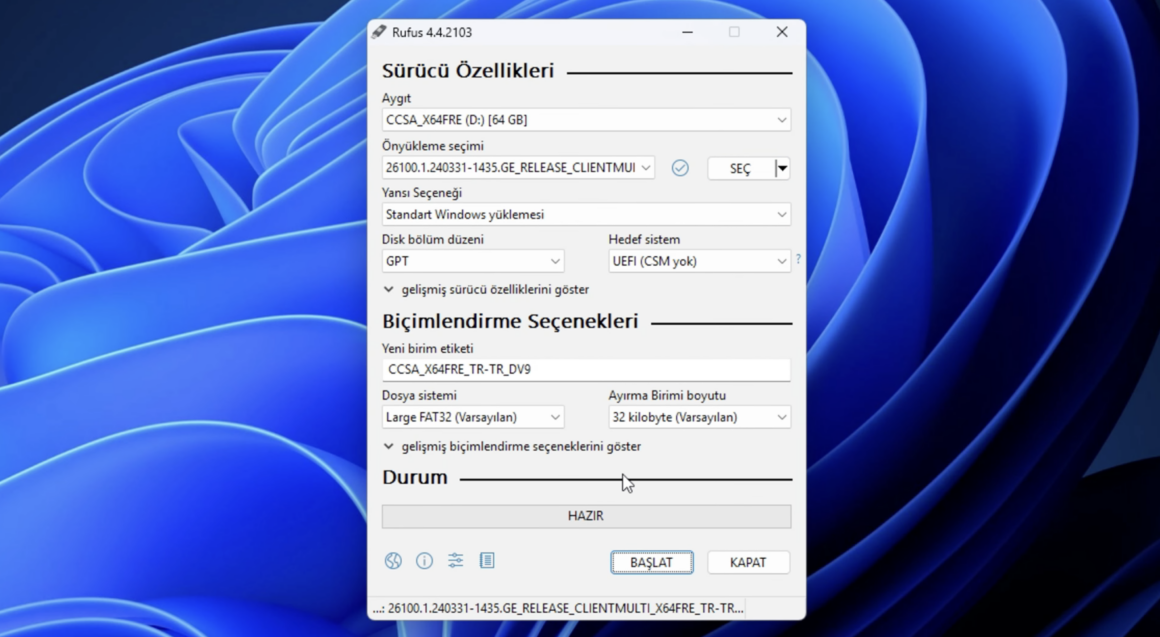Open the Yansı Seçeneği dropdown

click(x=586, y=215)
